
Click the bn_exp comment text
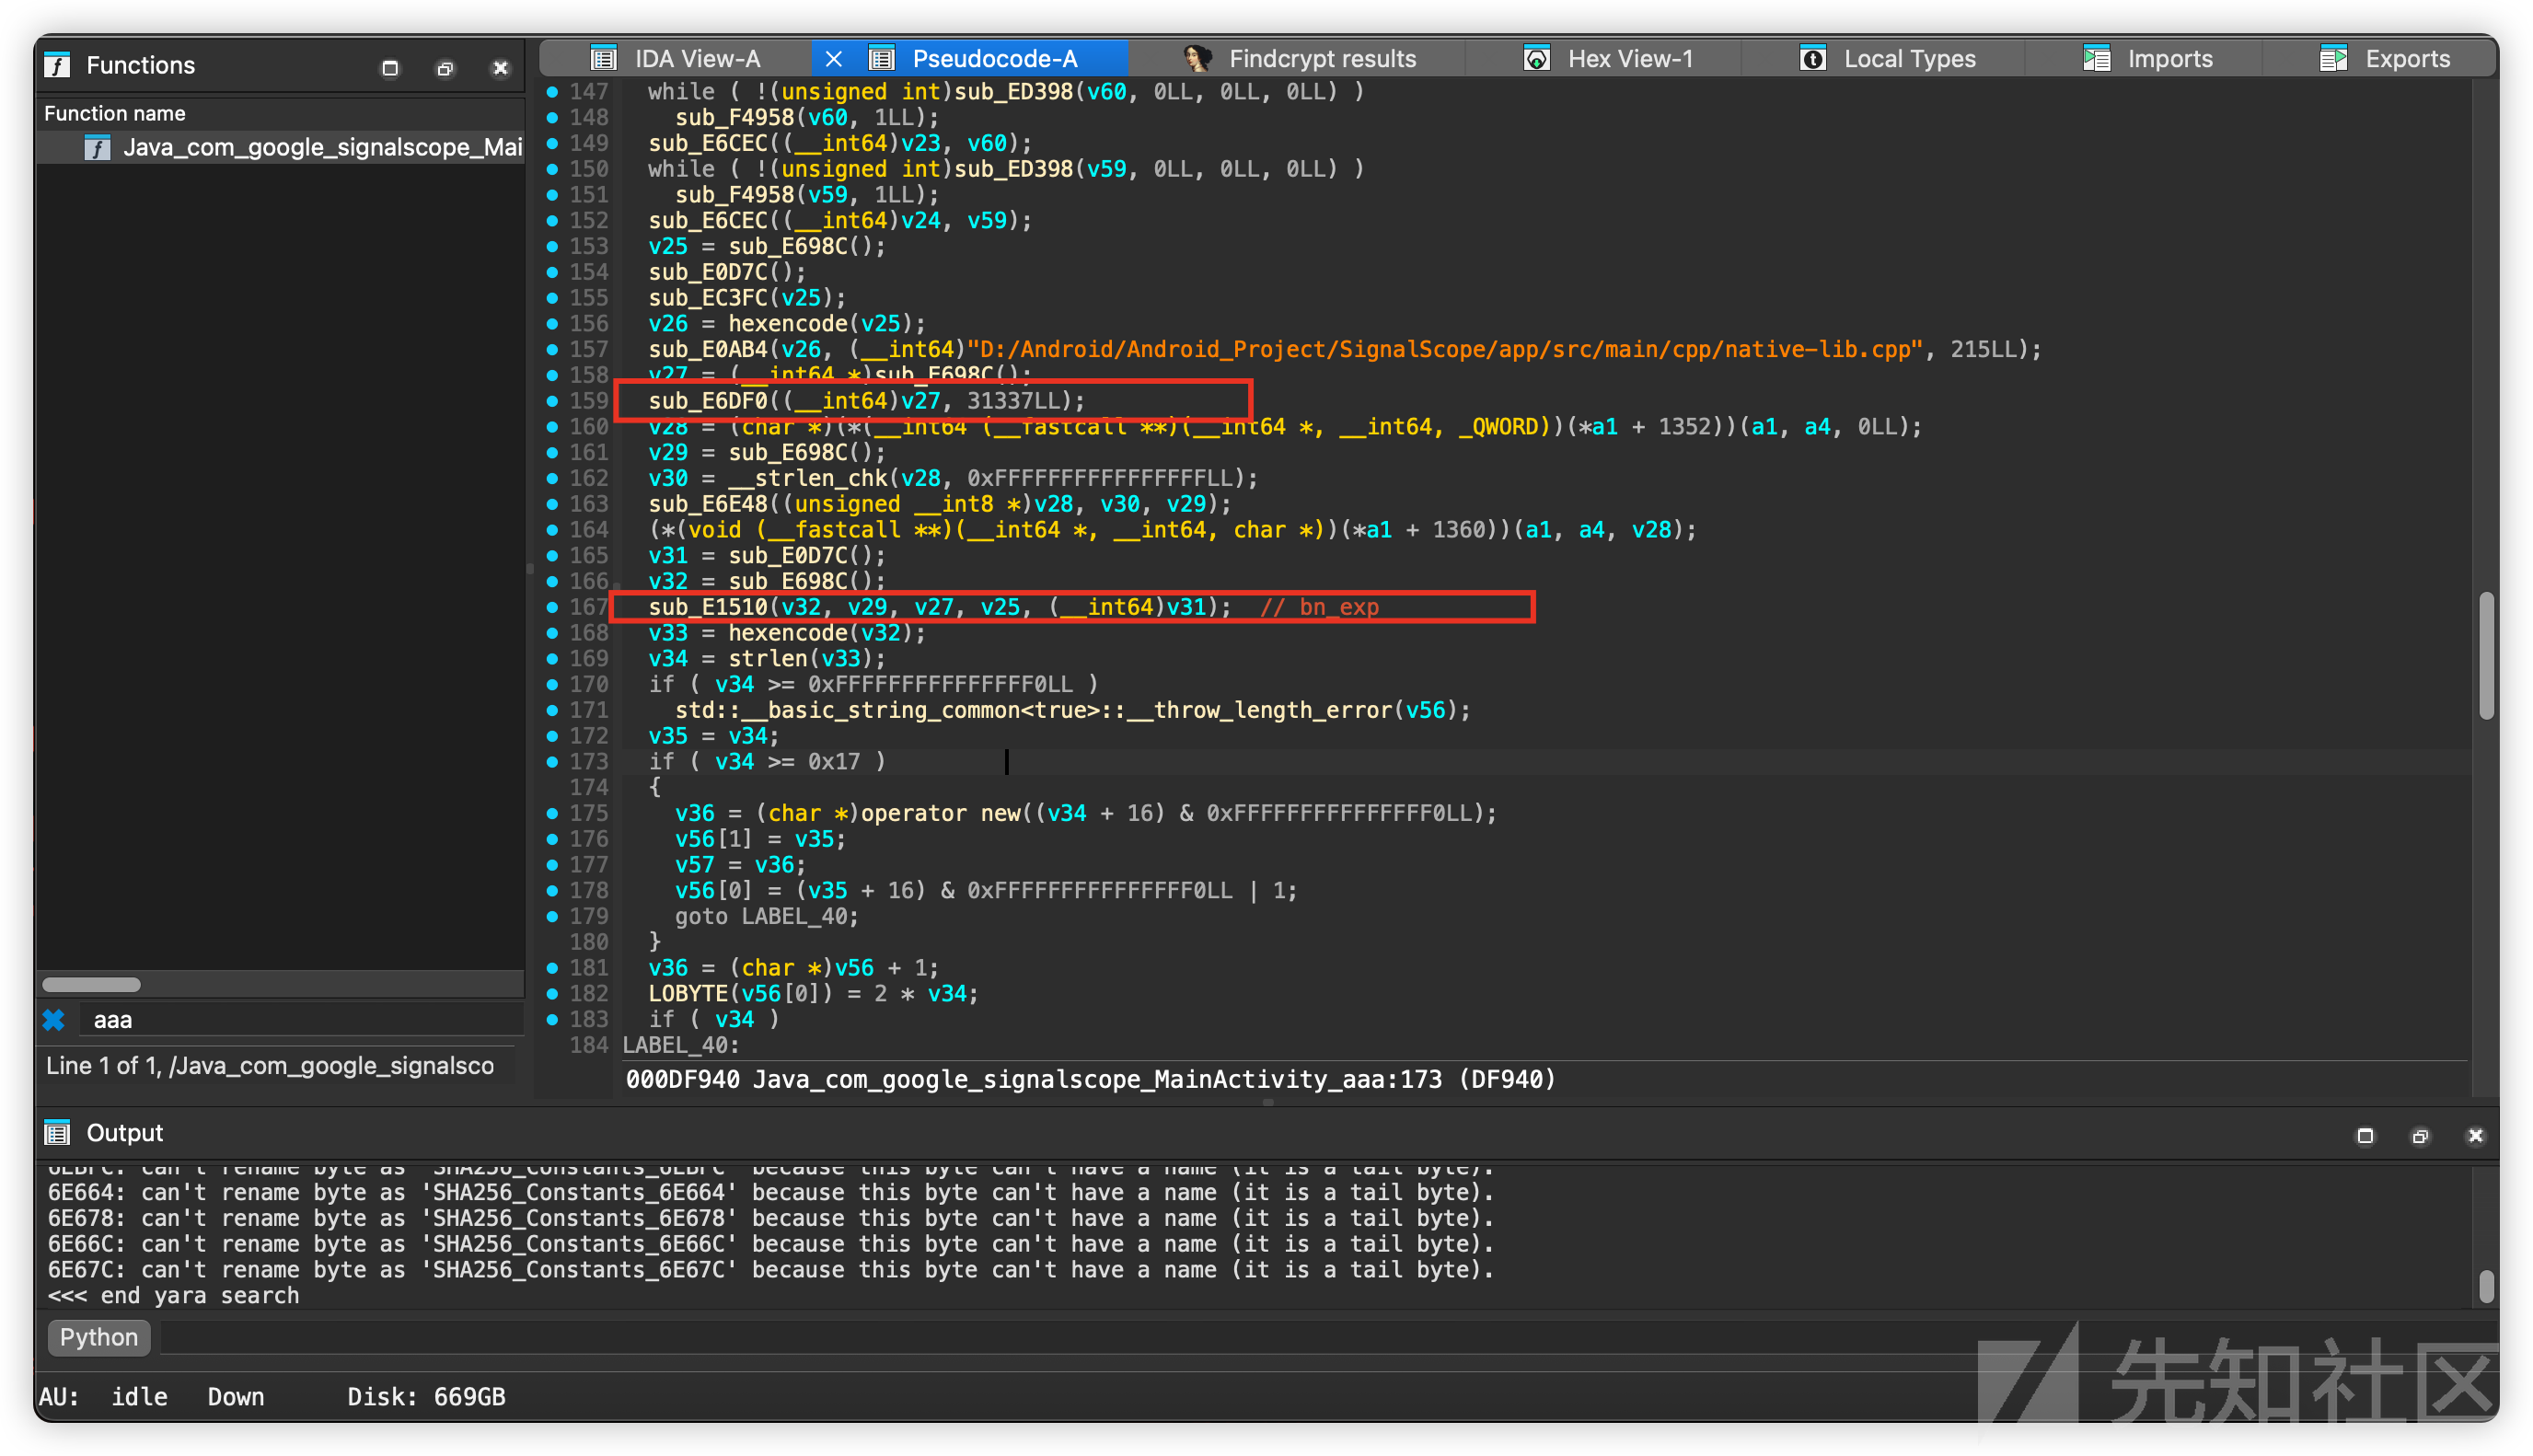click(1319, 607)
